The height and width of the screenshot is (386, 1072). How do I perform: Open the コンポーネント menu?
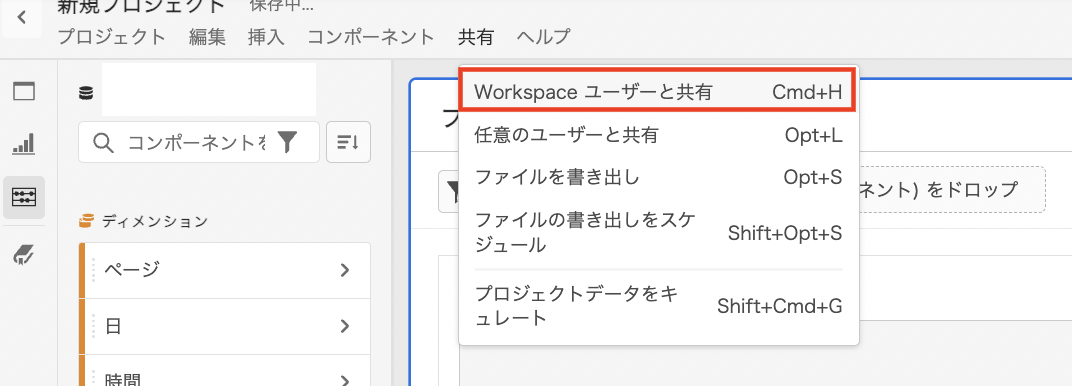point(371,37)
